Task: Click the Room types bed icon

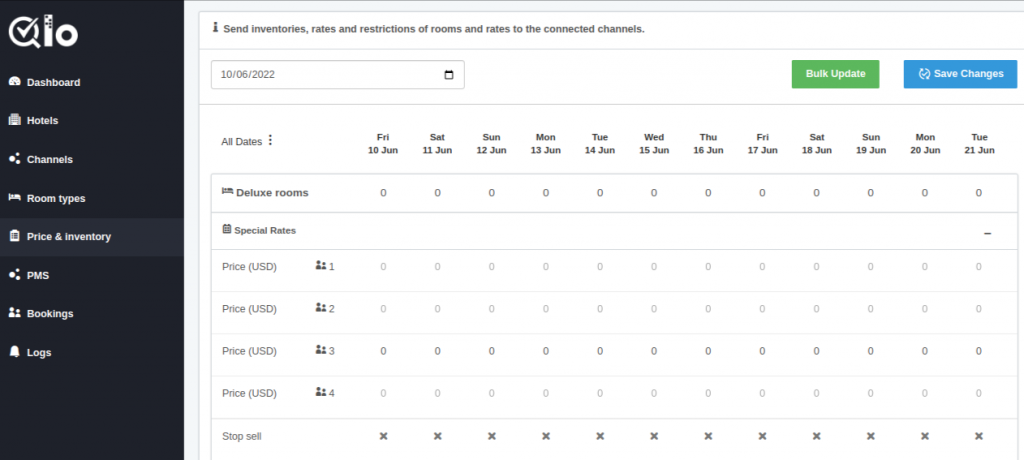Action: point(14,197)
